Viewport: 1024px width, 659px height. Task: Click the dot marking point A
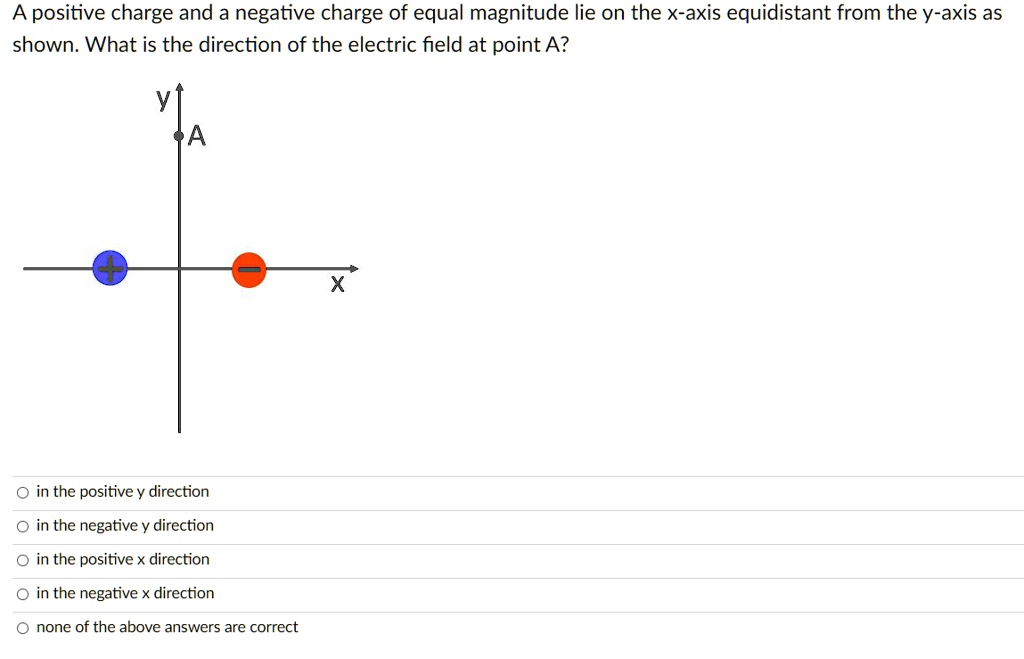178,135
